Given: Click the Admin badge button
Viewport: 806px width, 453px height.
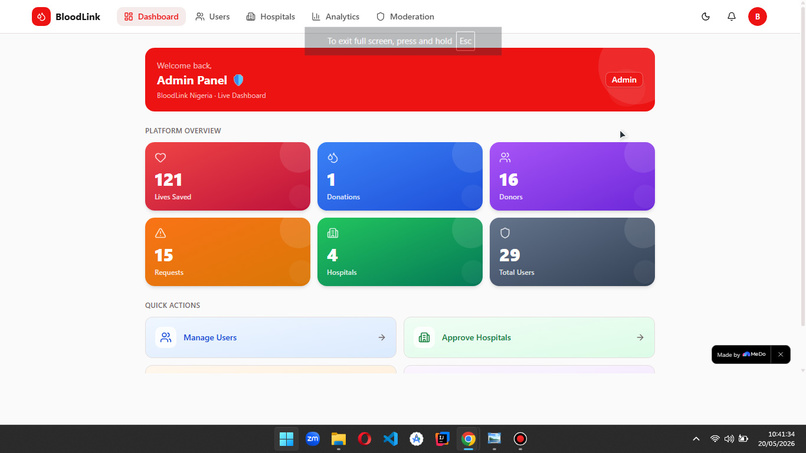Looking at the screenshot, I should pyautogui.click(x=624, y=80).
